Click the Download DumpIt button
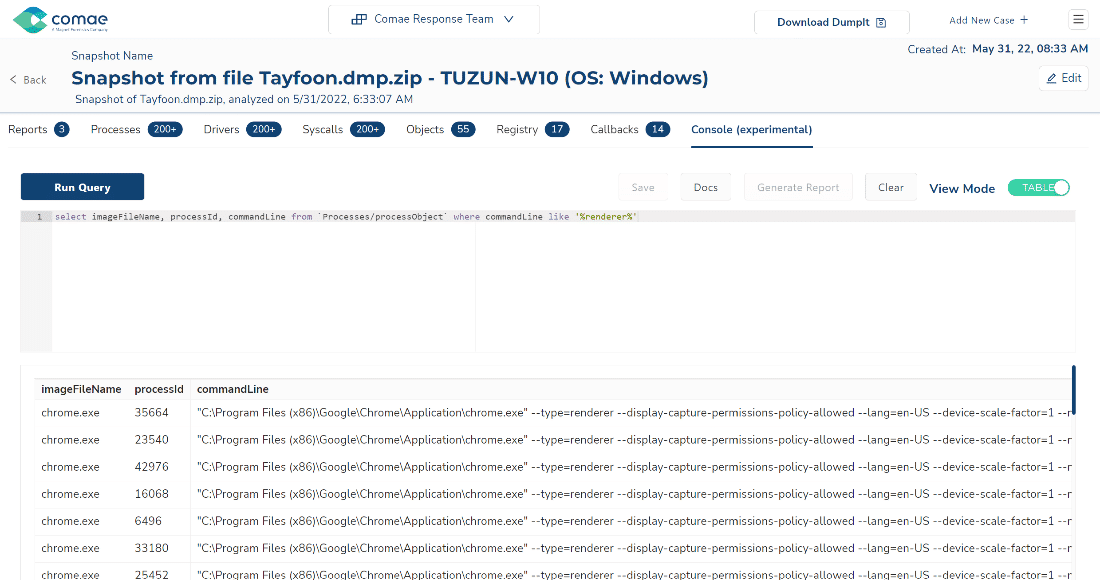This screenshot has width=1100, height=580. pyautogui.click(x=831, y=22)
